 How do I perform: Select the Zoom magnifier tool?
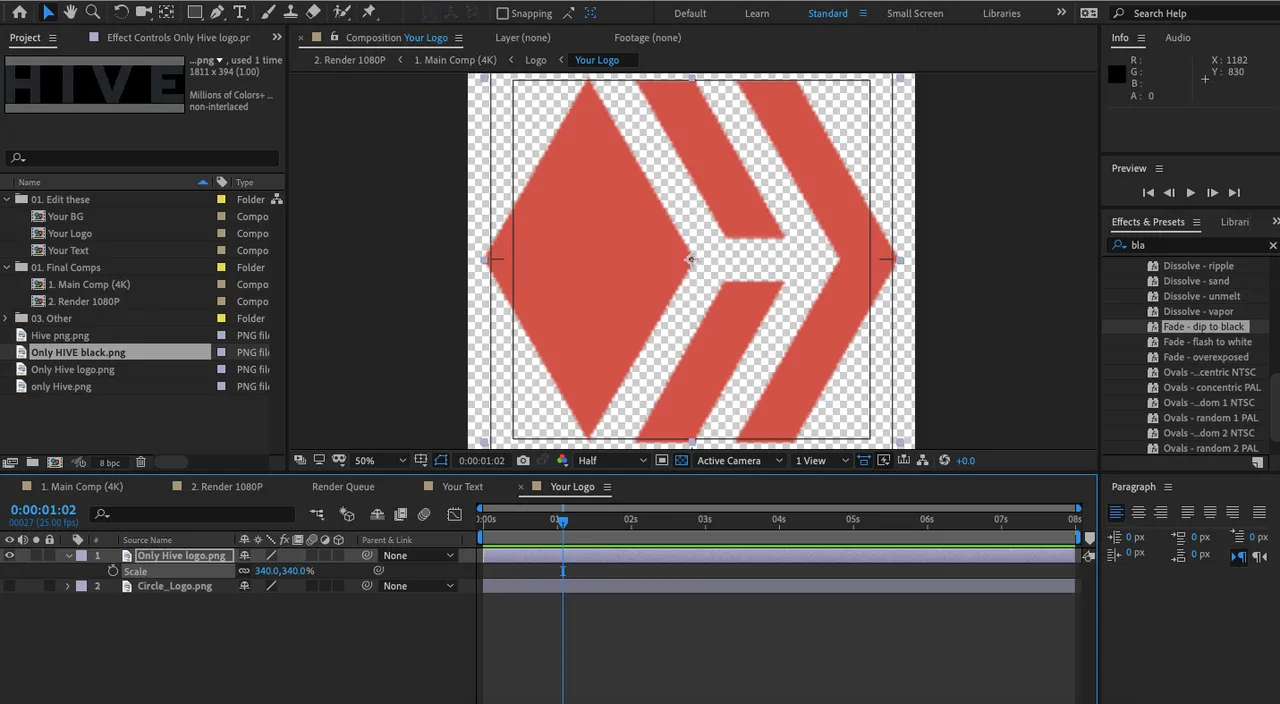93,12
